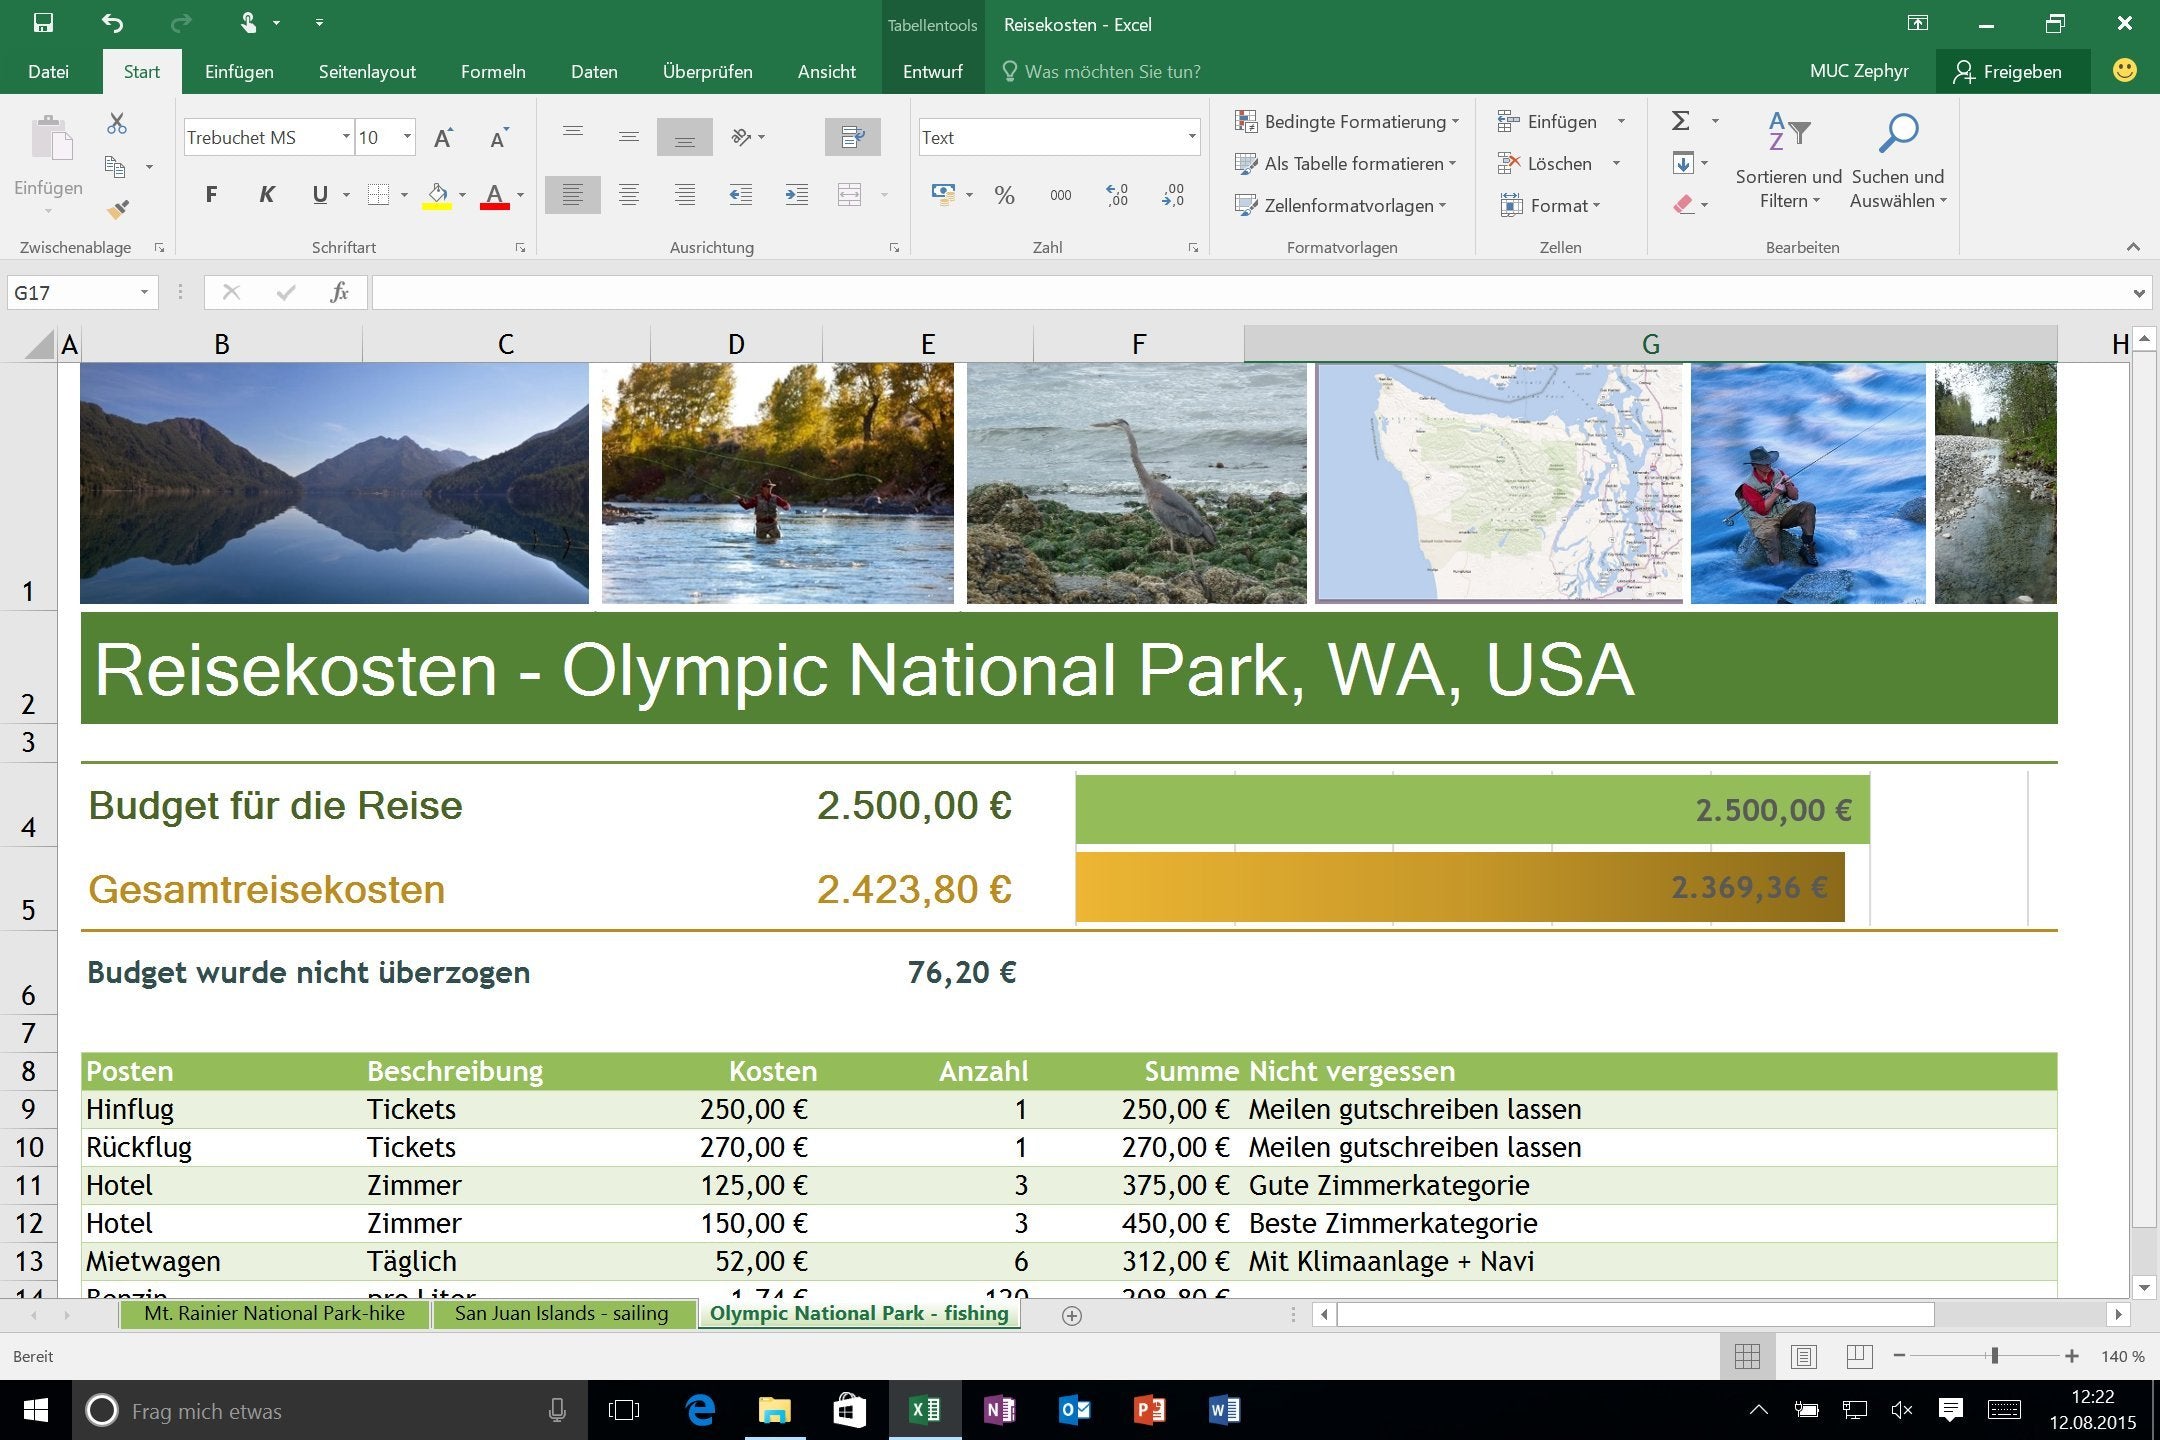
Task: Click Merge and Center icon
Action: point(850,195)
